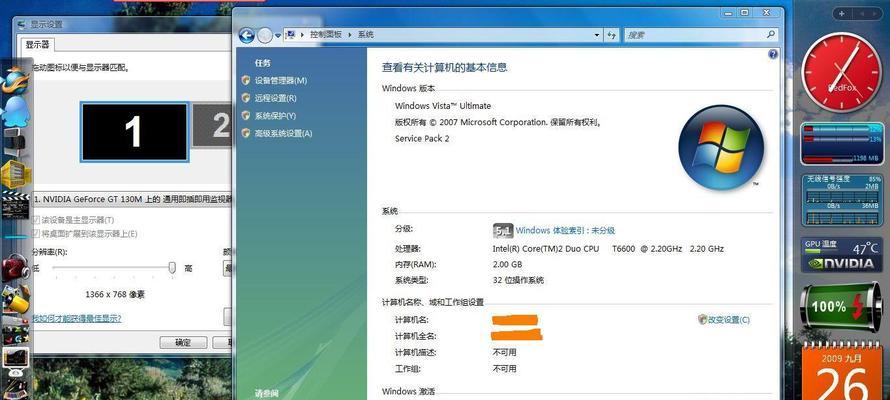890x400 pixels.
Task: Launch the red headphones dock icon
Action: tap(15, 267)
